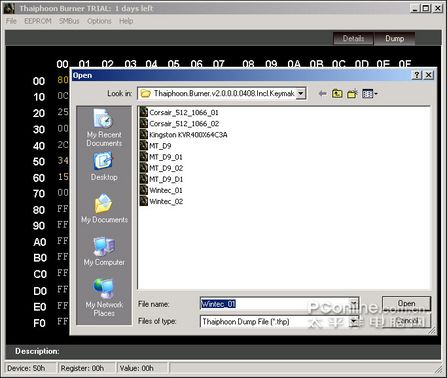447x378 pixels.
Task: Switch to the Dump tab
Action: (x=395, y=38)
